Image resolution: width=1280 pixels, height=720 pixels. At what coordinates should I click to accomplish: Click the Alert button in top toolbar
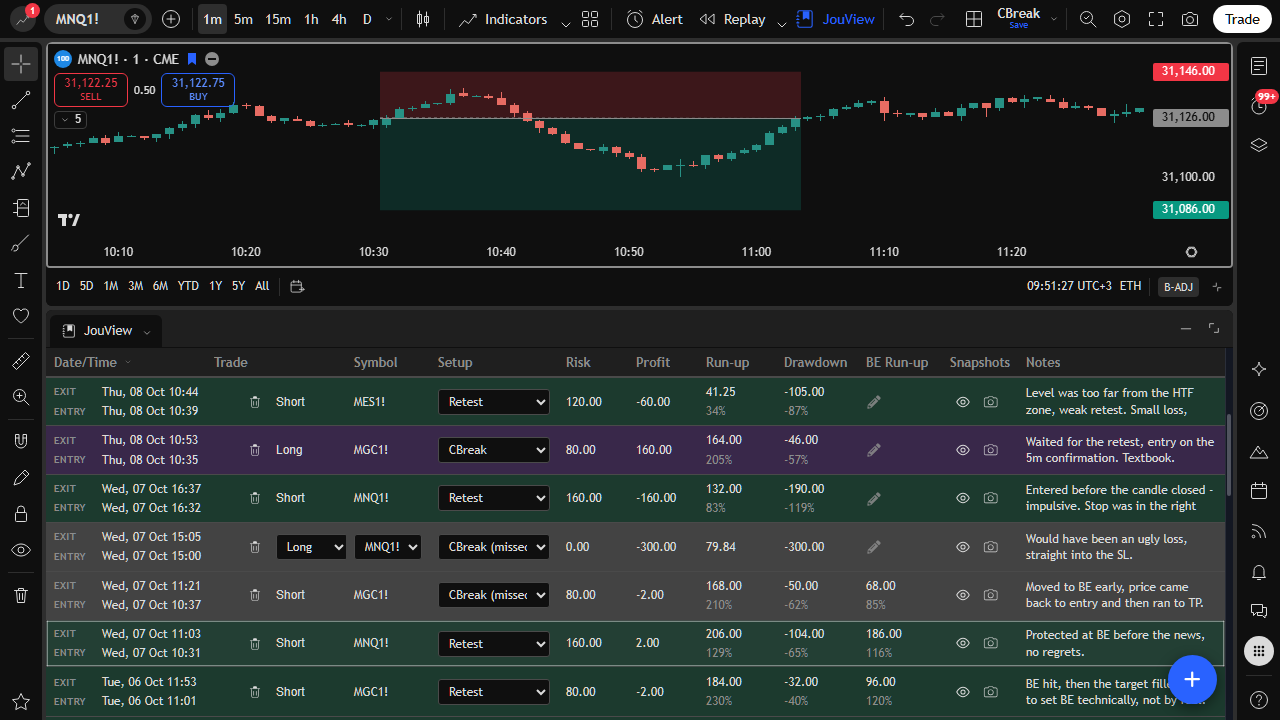point(654,19)
